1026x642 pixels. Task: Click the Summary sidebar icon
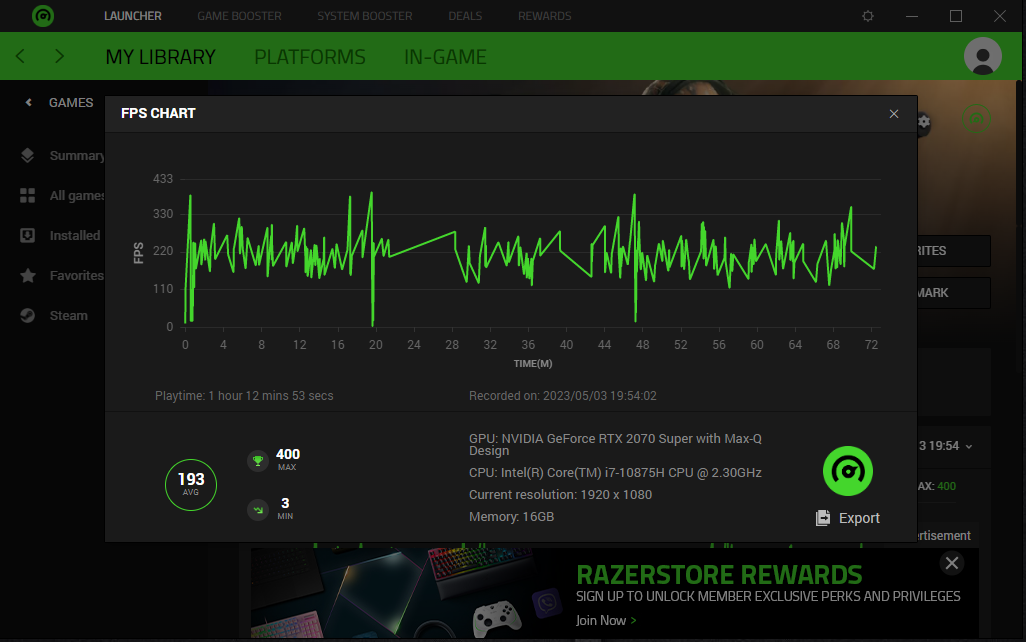point(27,155)
